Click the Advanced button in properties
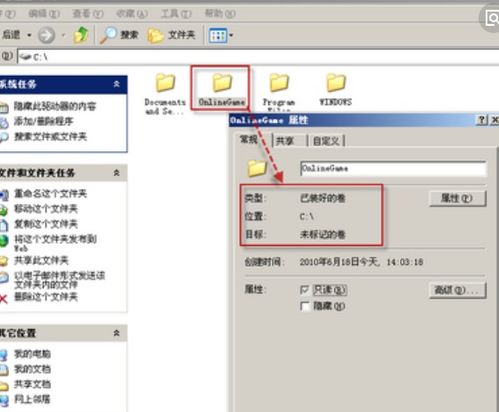Image resolution: width=499 pixels, height=412 pixels. [457, 290]
